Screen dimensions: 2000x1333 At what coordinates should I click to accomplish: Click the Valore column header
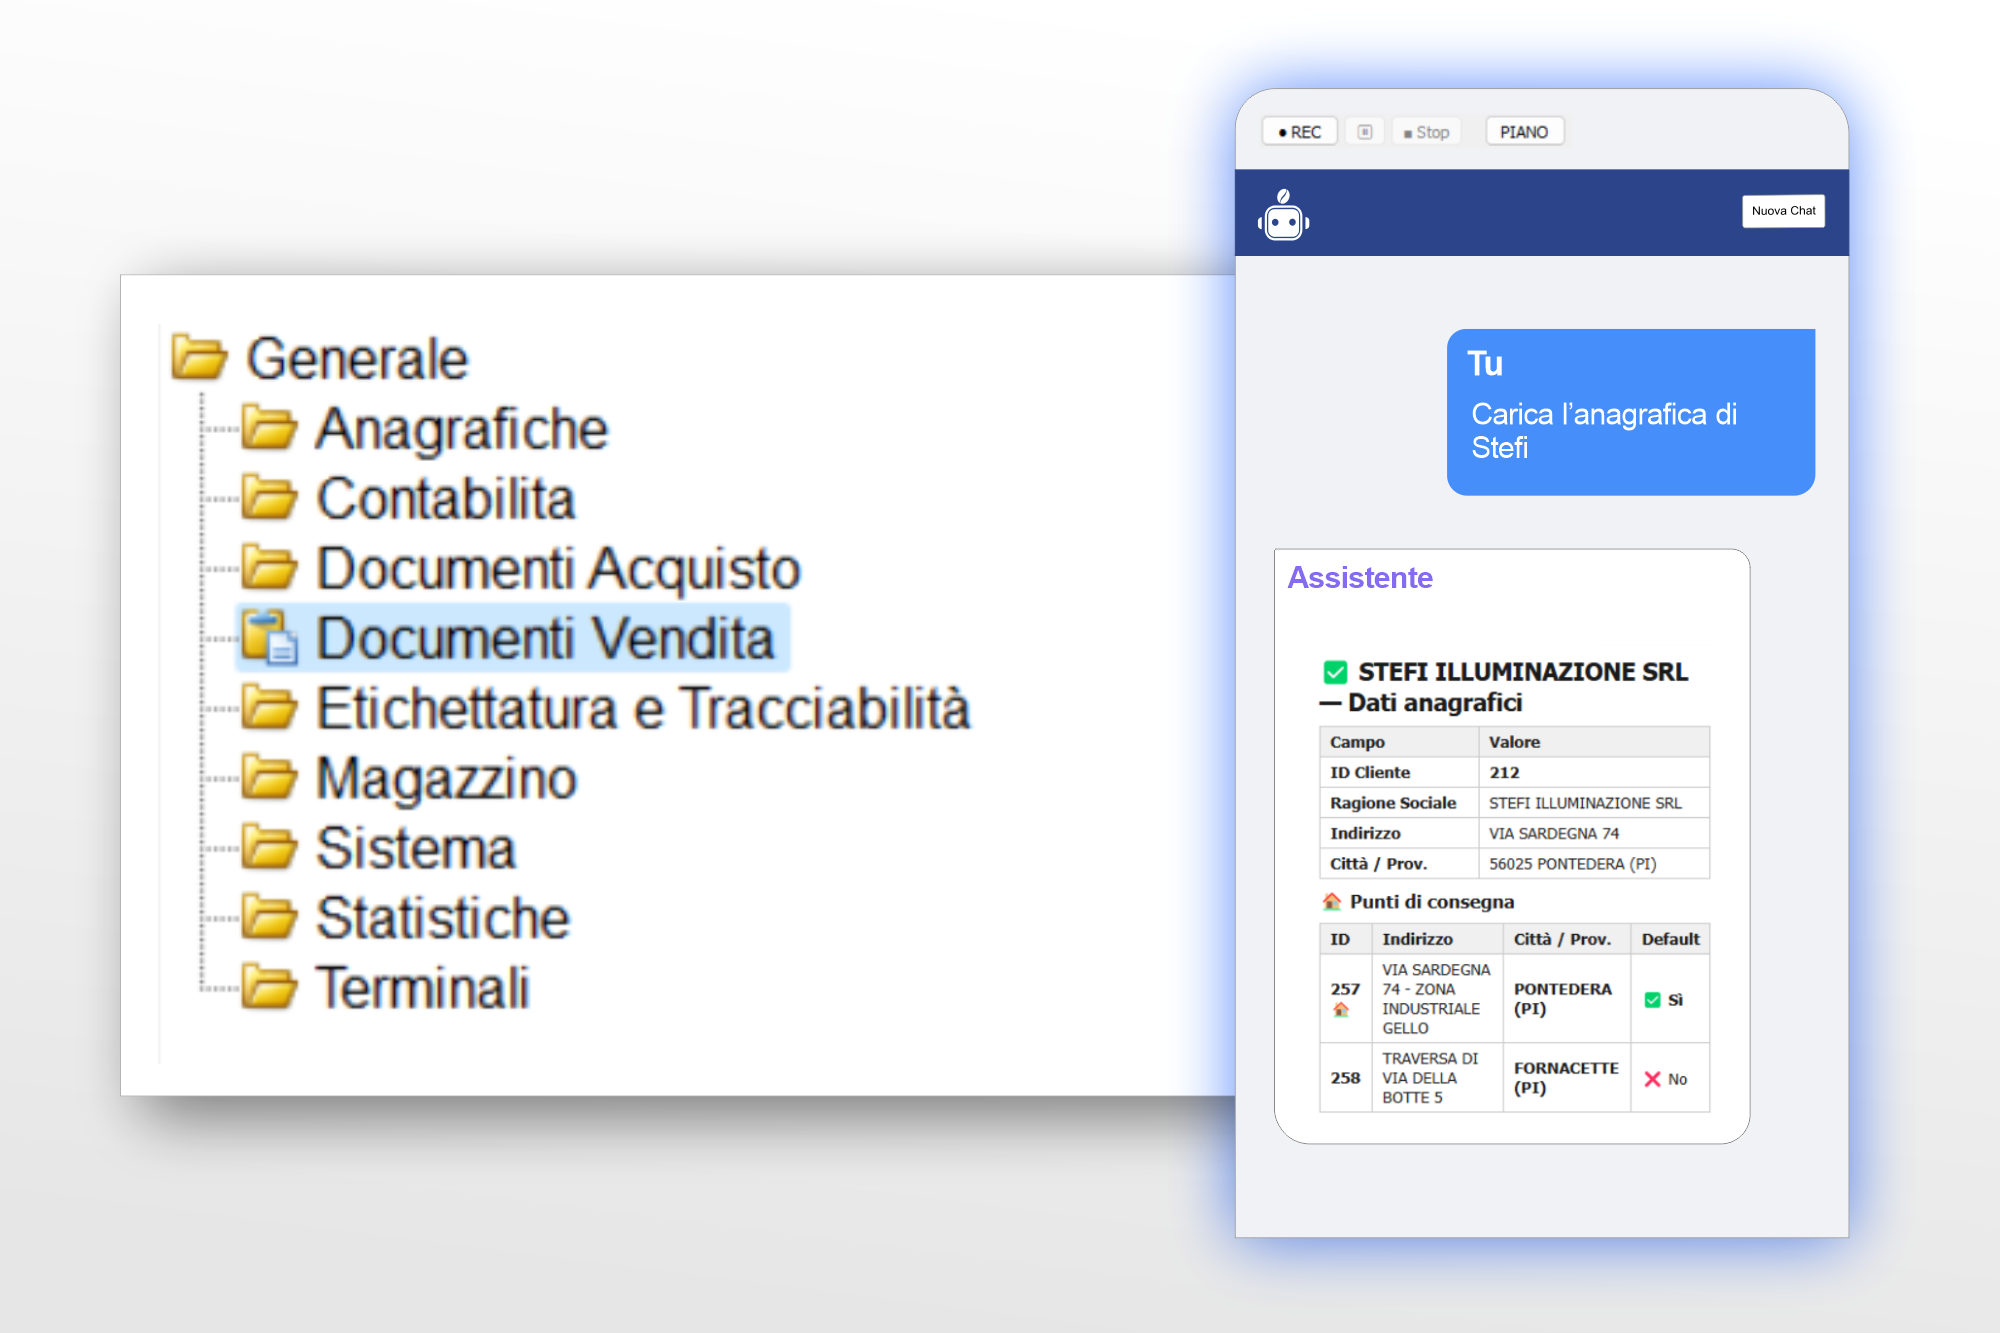[1594, 742]
